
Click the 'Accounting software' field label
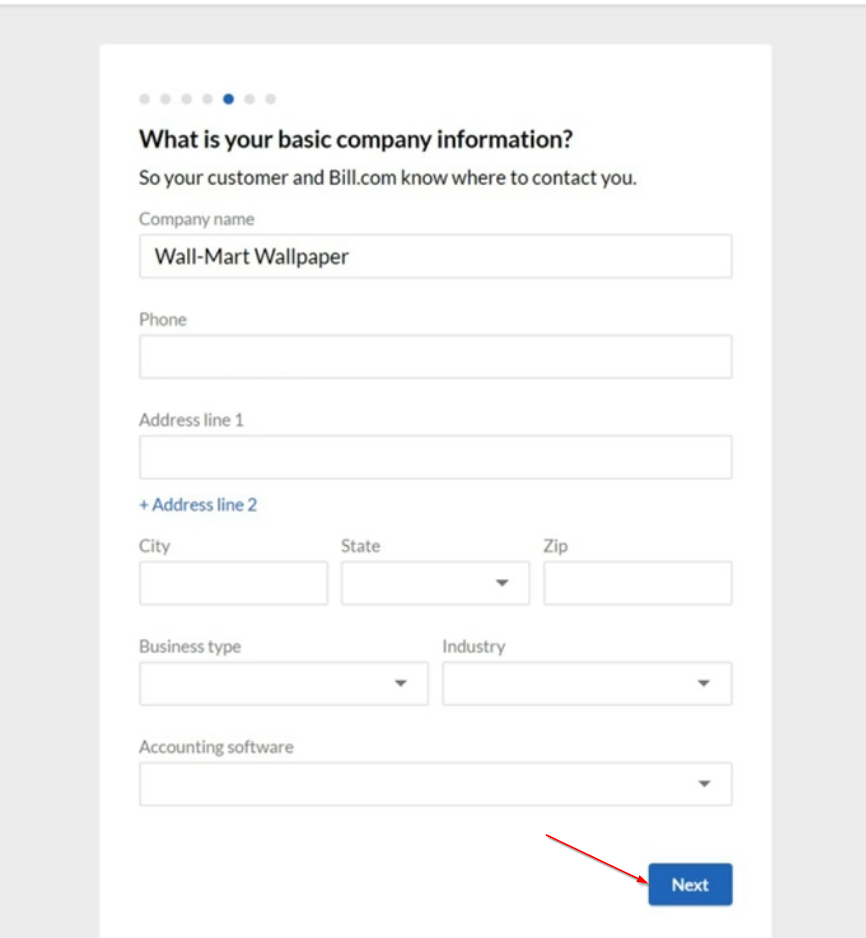click(216, 747)
